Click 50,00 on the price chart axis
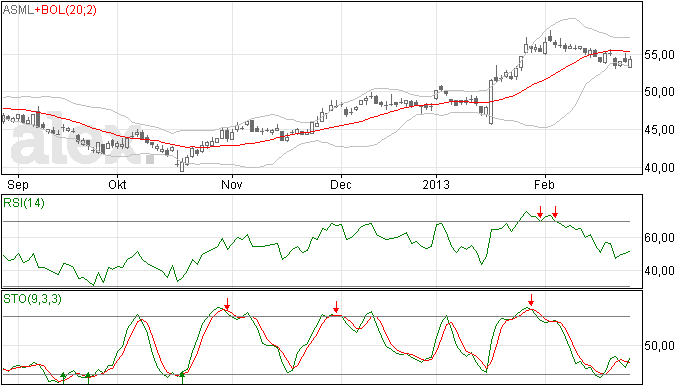 660,92
